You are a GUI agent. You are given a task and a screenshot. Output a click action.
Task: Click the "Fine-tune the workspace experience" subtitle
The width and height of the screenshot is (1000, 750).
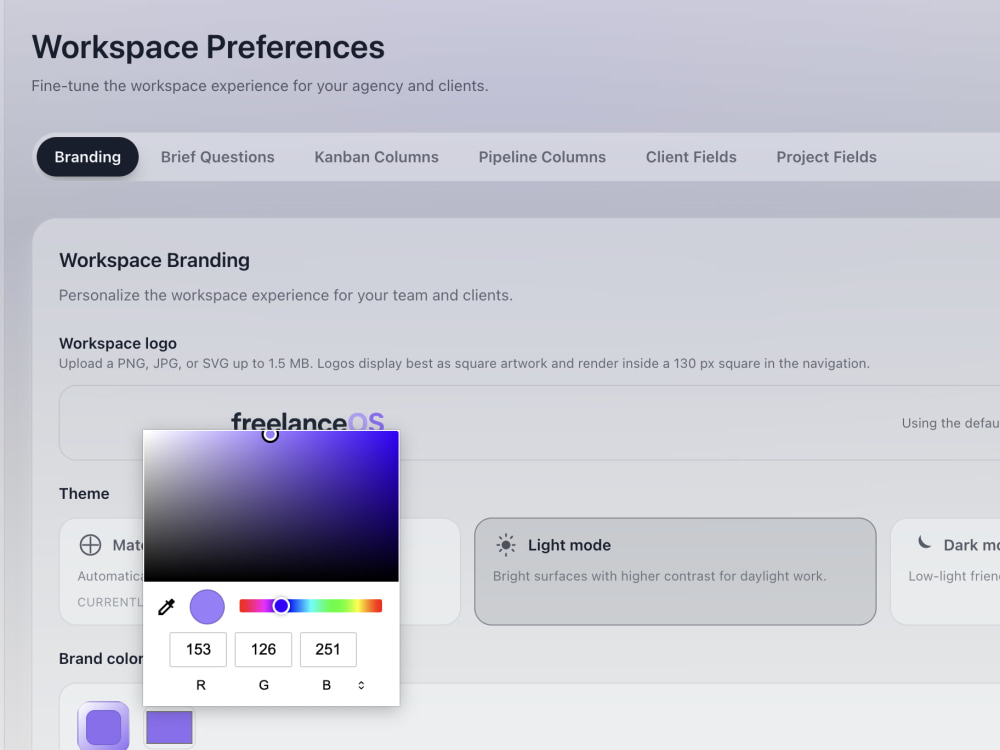coord(260,85)
